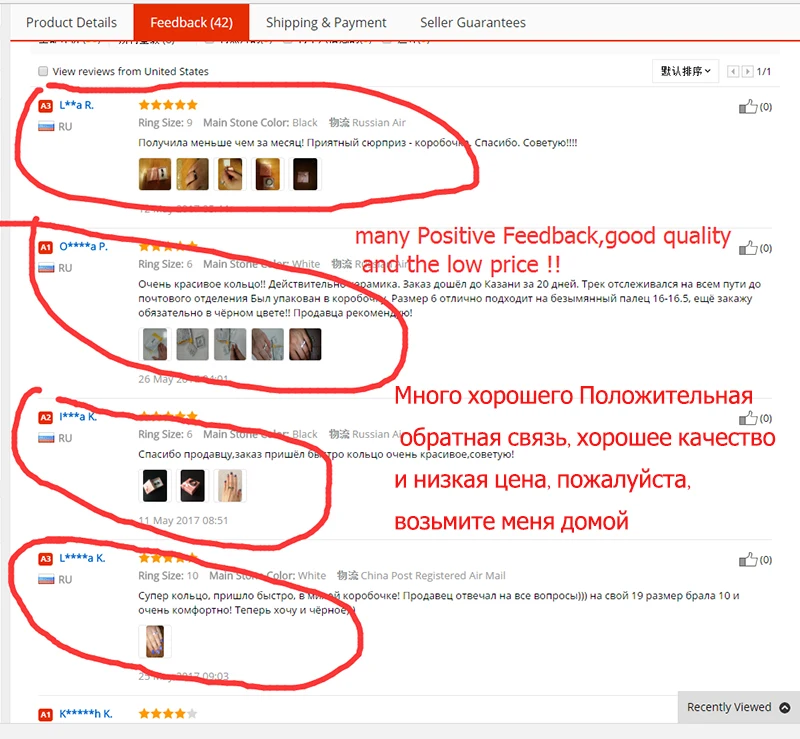800x739 pixels.
Task: Collapse Recently Viewed with the up-arrow icon
Action: coord(785,707)
